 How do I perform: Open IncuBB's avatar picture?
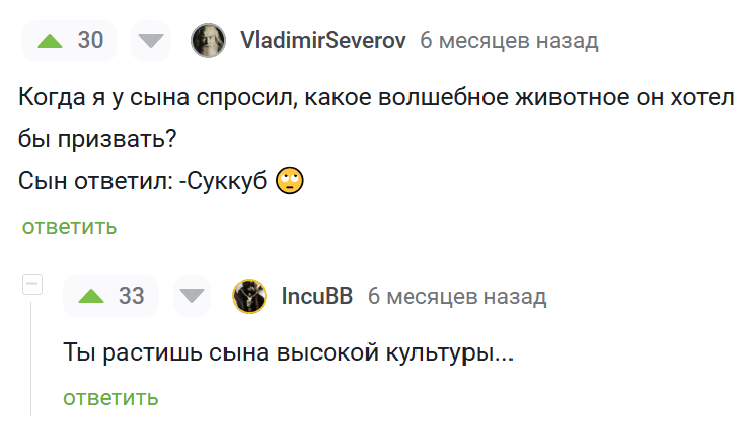[249, 297]
